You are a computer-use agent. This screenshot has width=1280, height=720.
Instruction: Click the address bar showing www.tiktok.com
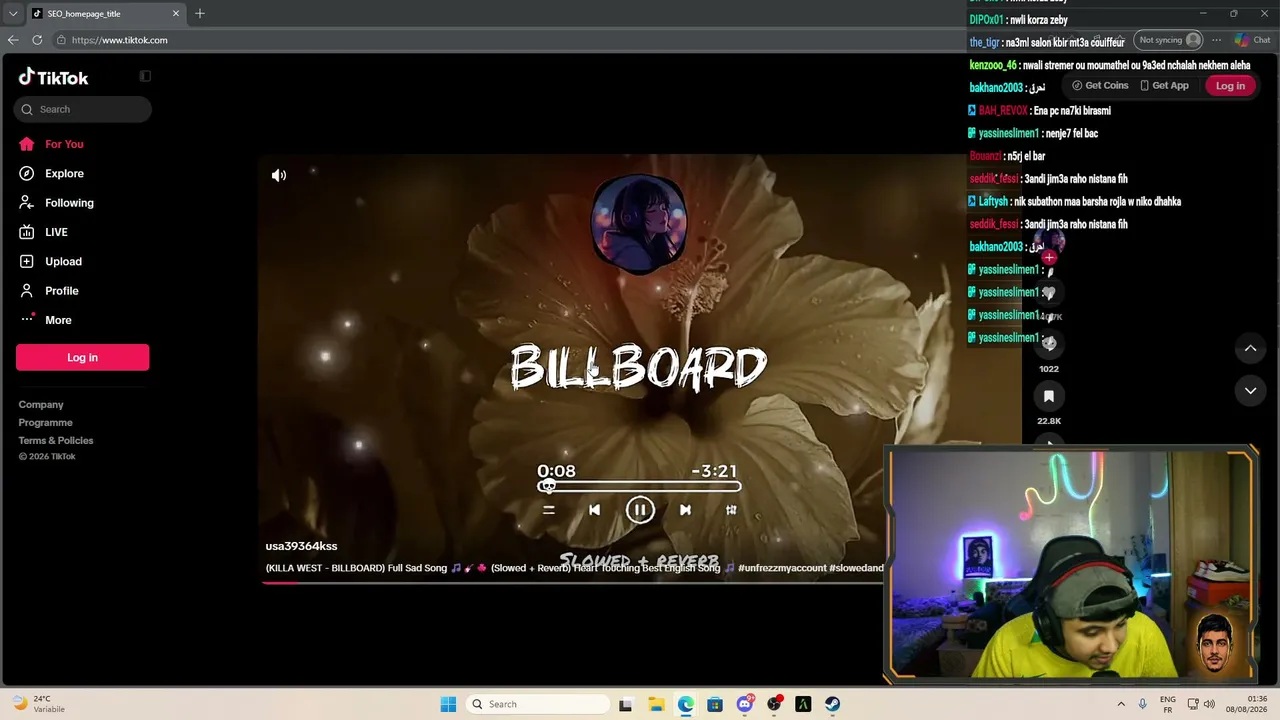[x=510, y=40]
